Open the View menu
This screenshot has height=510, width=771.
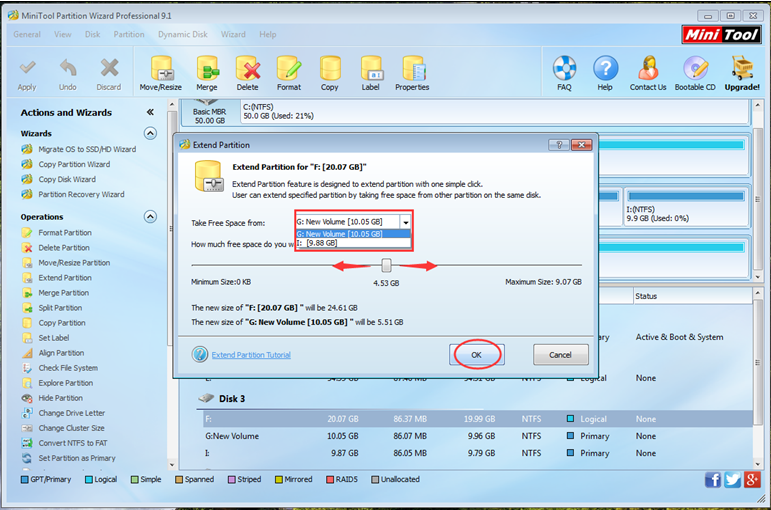62,34
